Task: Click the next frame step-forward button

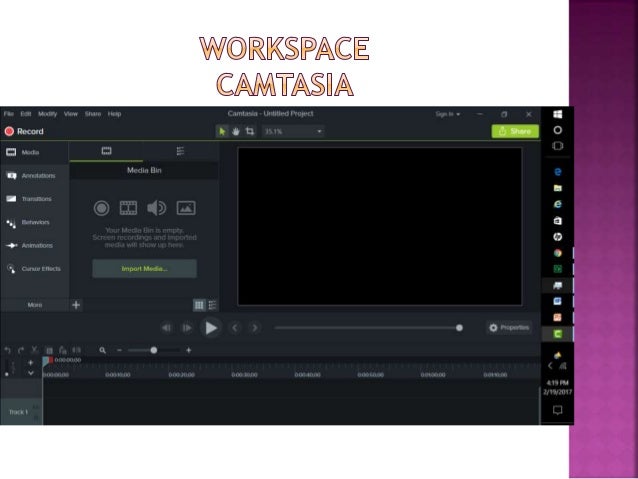Action: 187,328
